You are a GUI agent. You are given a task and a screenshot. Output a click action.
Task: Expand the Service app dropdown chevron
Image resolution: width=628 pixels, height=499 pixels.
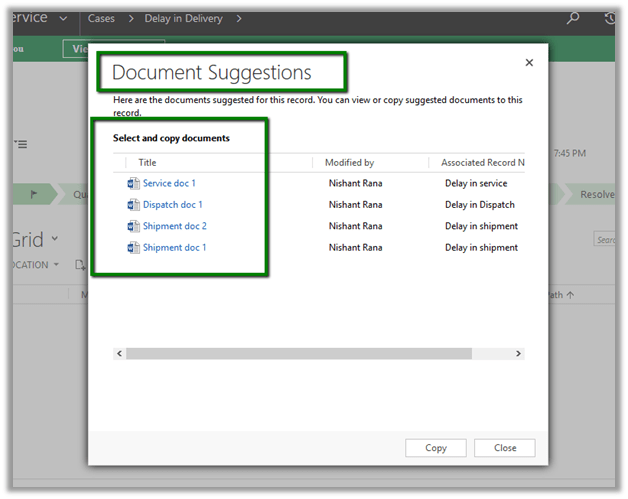(x=63, y=18)
